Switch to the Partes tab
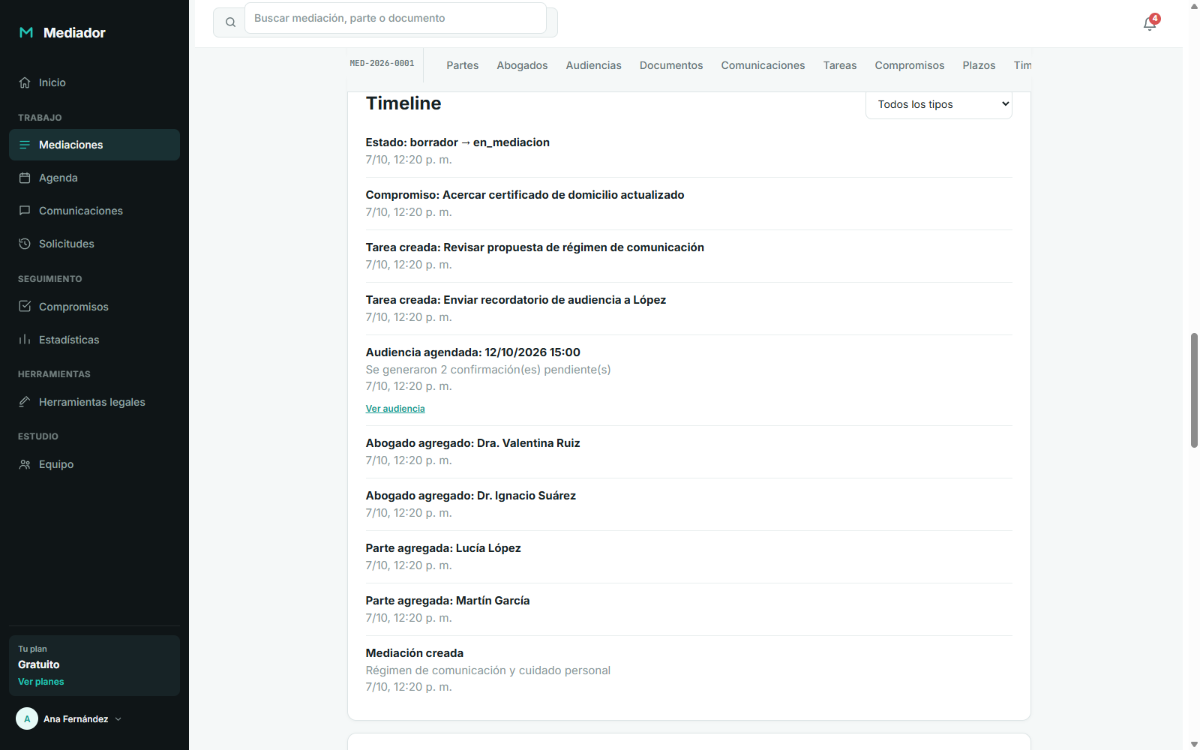This screenshot has height=750, width=1200. [x=462, y=65]
